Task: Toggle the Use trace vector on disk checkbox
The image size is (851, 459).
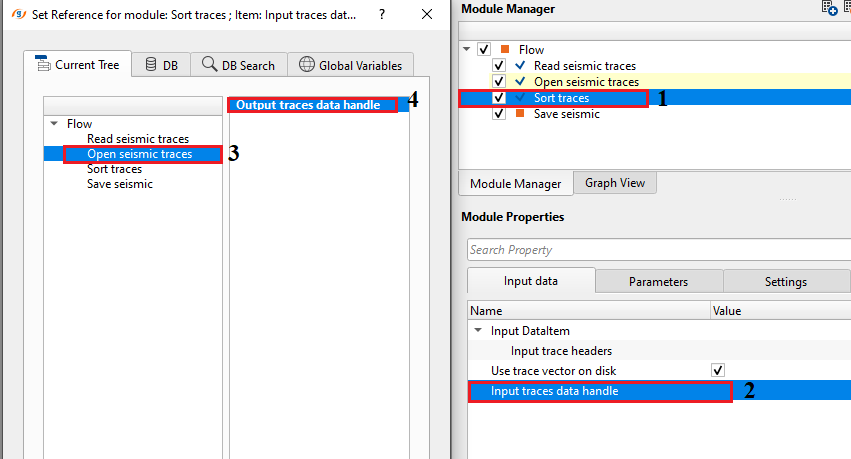Action: (717, 371)
